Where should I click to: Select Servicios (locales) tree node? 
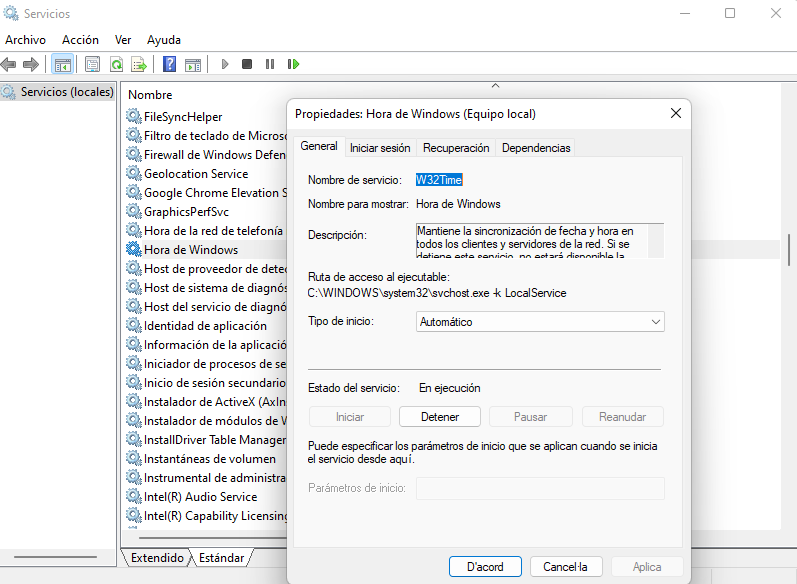pos(66,92)
